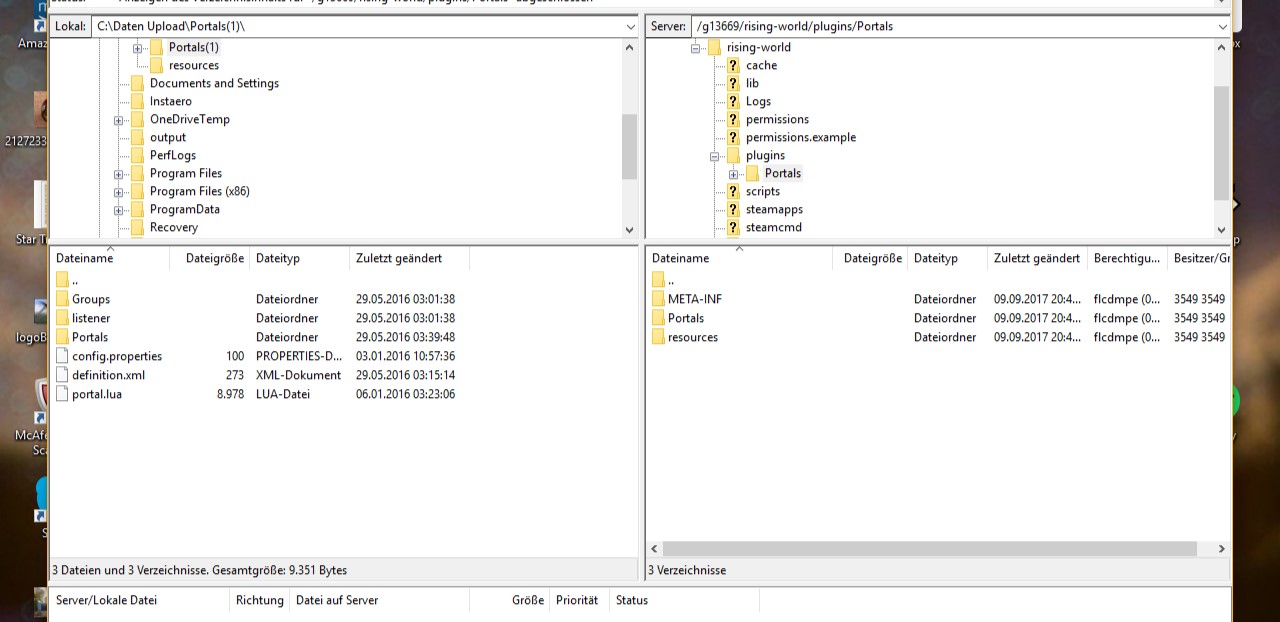
Task: Click the server path input field
Action: 950,27
